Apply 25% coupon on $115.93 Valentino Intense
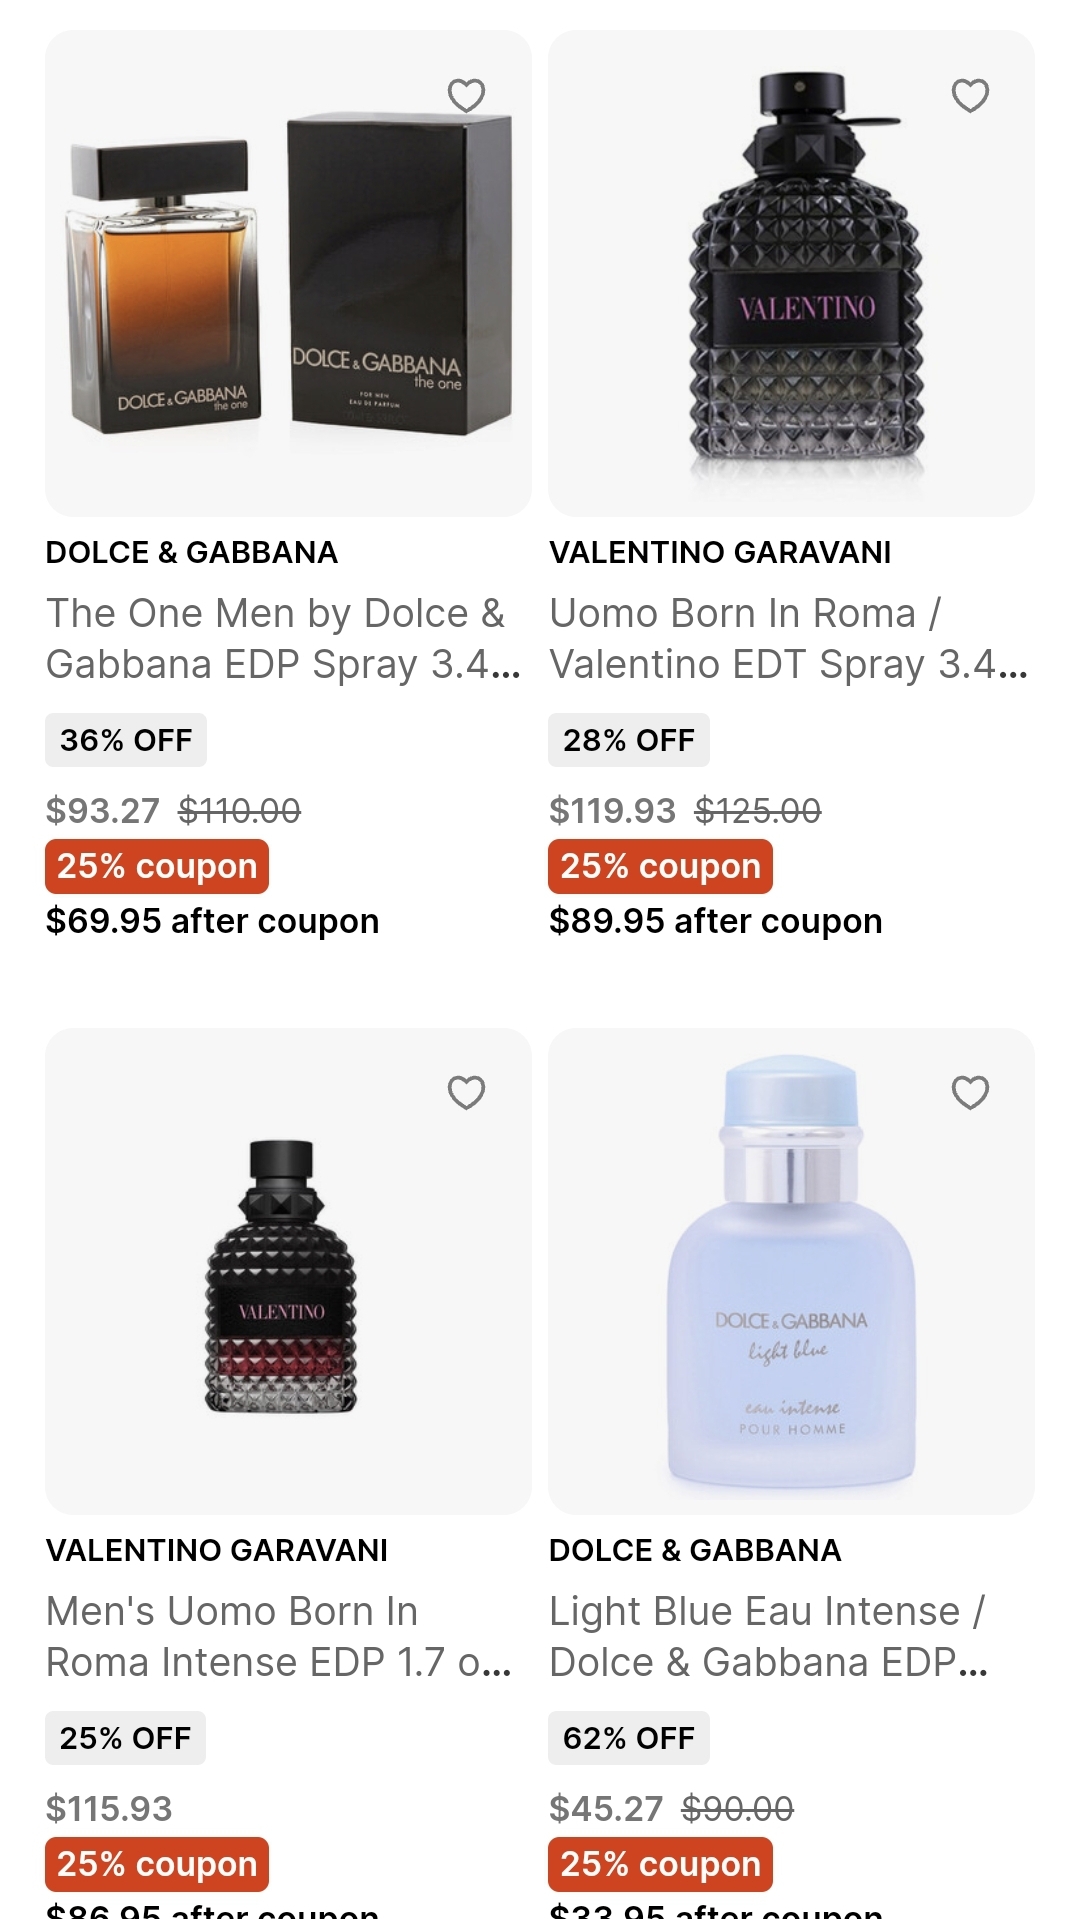Screen dimensions: 1080x1919 click(x=157, y=1864)
